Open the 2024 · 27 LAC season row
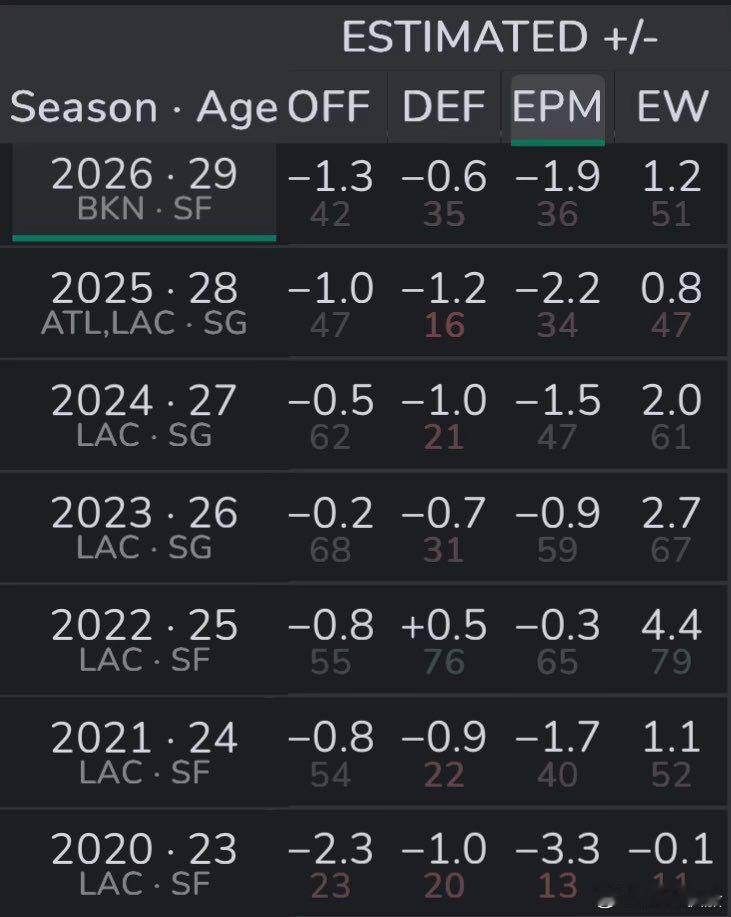This screenshot has width=731, height=917. click(144, 415)
